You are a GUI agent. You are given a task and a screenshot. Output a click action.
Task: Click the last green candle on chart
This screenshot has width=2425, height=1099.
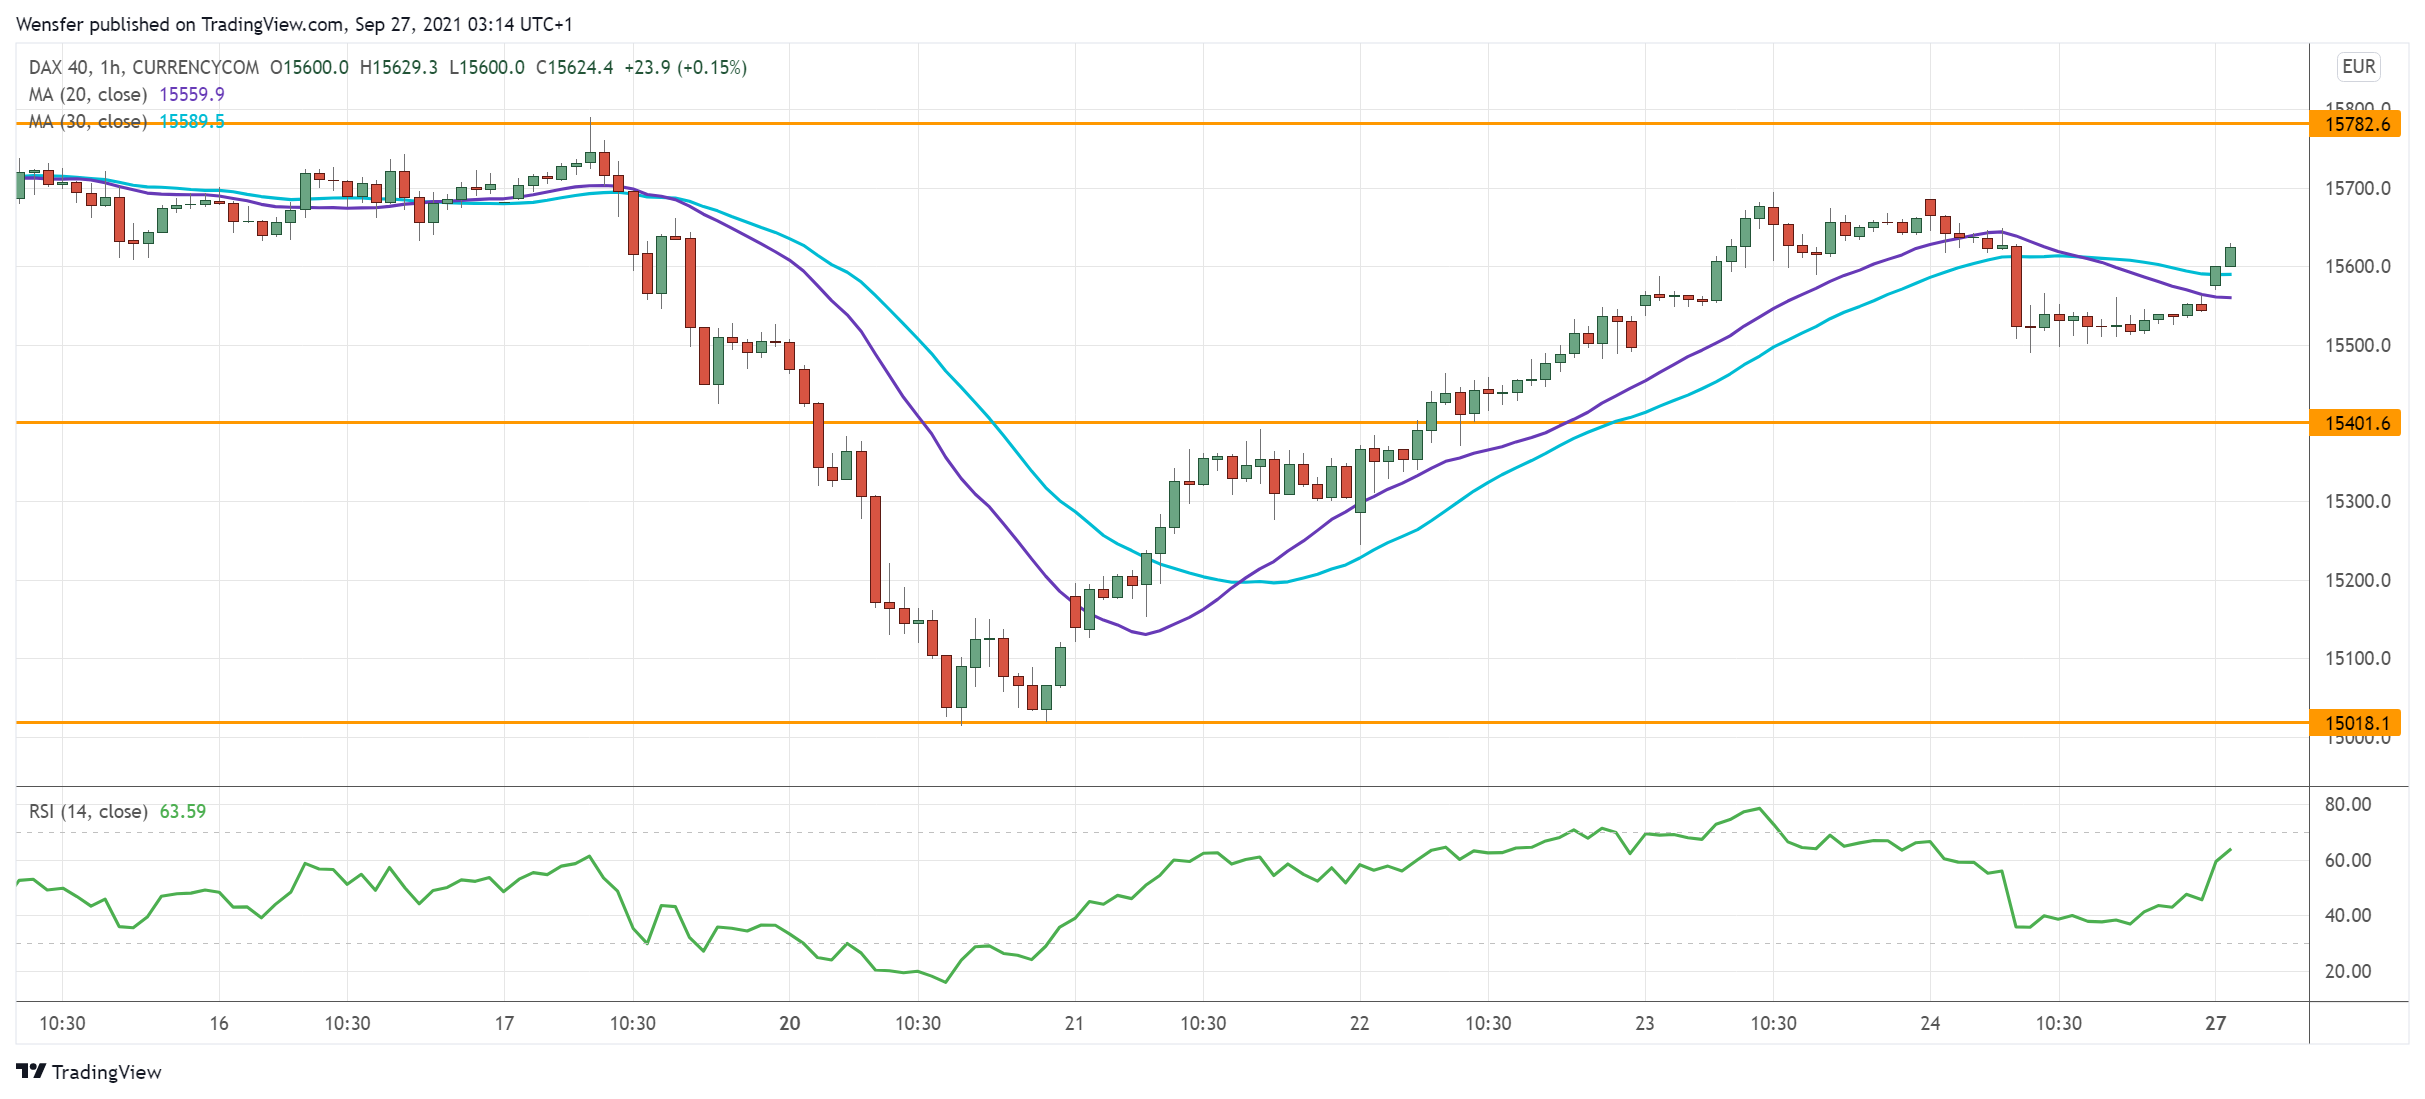point(2230,256)
